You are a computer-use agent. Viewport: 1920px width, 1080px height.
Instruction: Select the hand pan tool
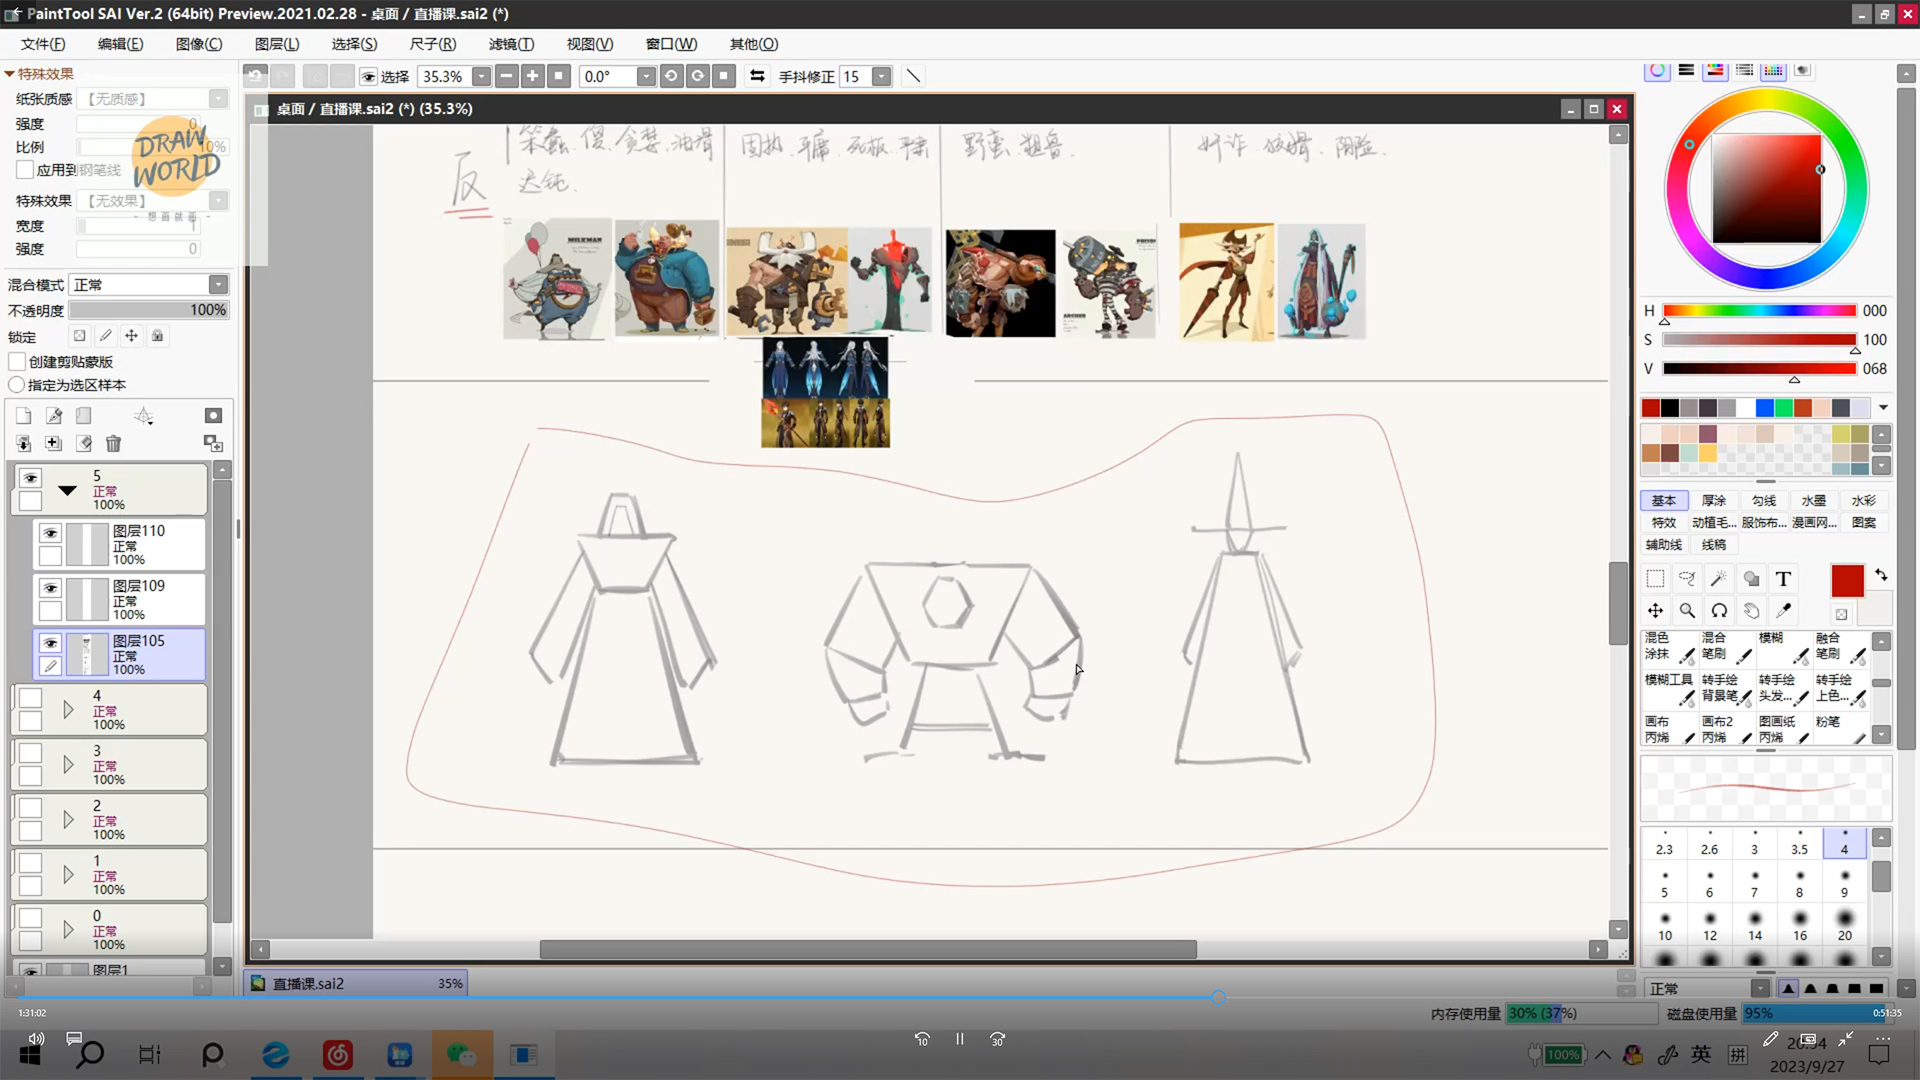pyautogui.click(x=1751, y=611)
